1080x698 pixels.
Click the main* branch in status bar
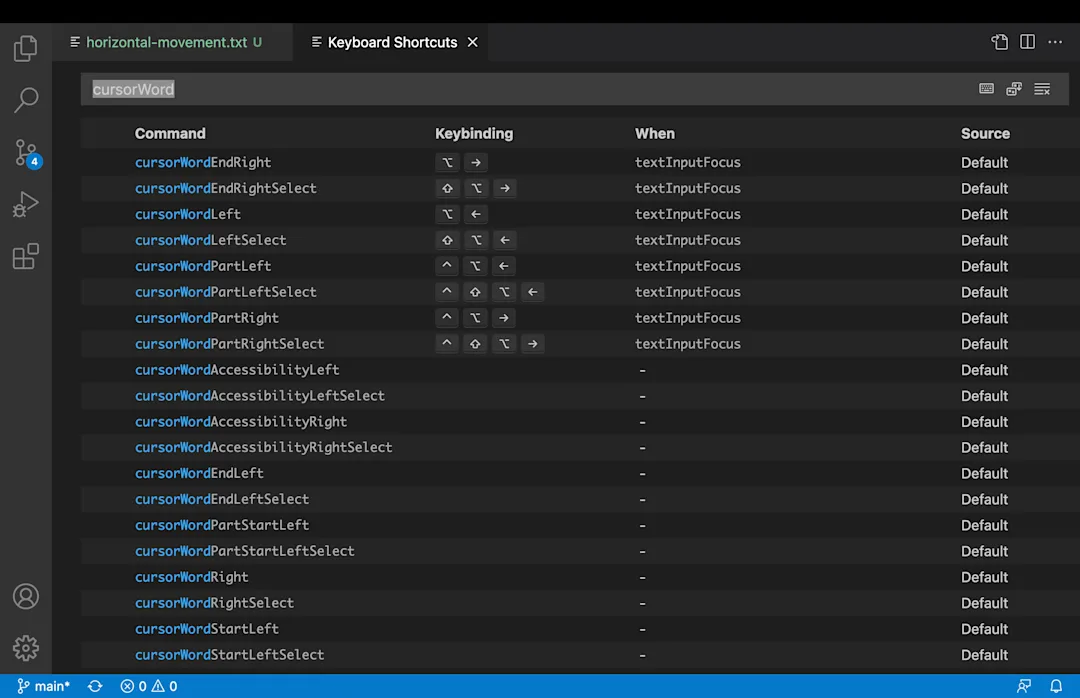click(x=43, y=686)
